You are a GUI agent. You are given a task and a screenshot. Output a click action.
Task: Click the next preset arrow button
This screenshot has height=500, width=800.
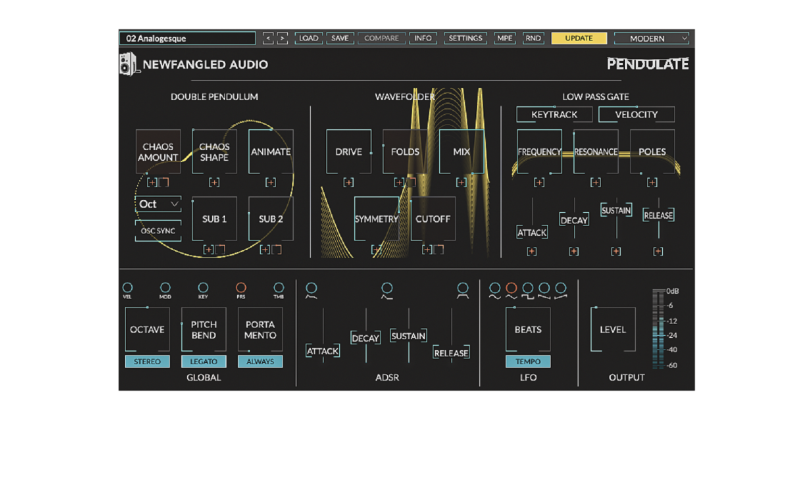pos(282,38)
